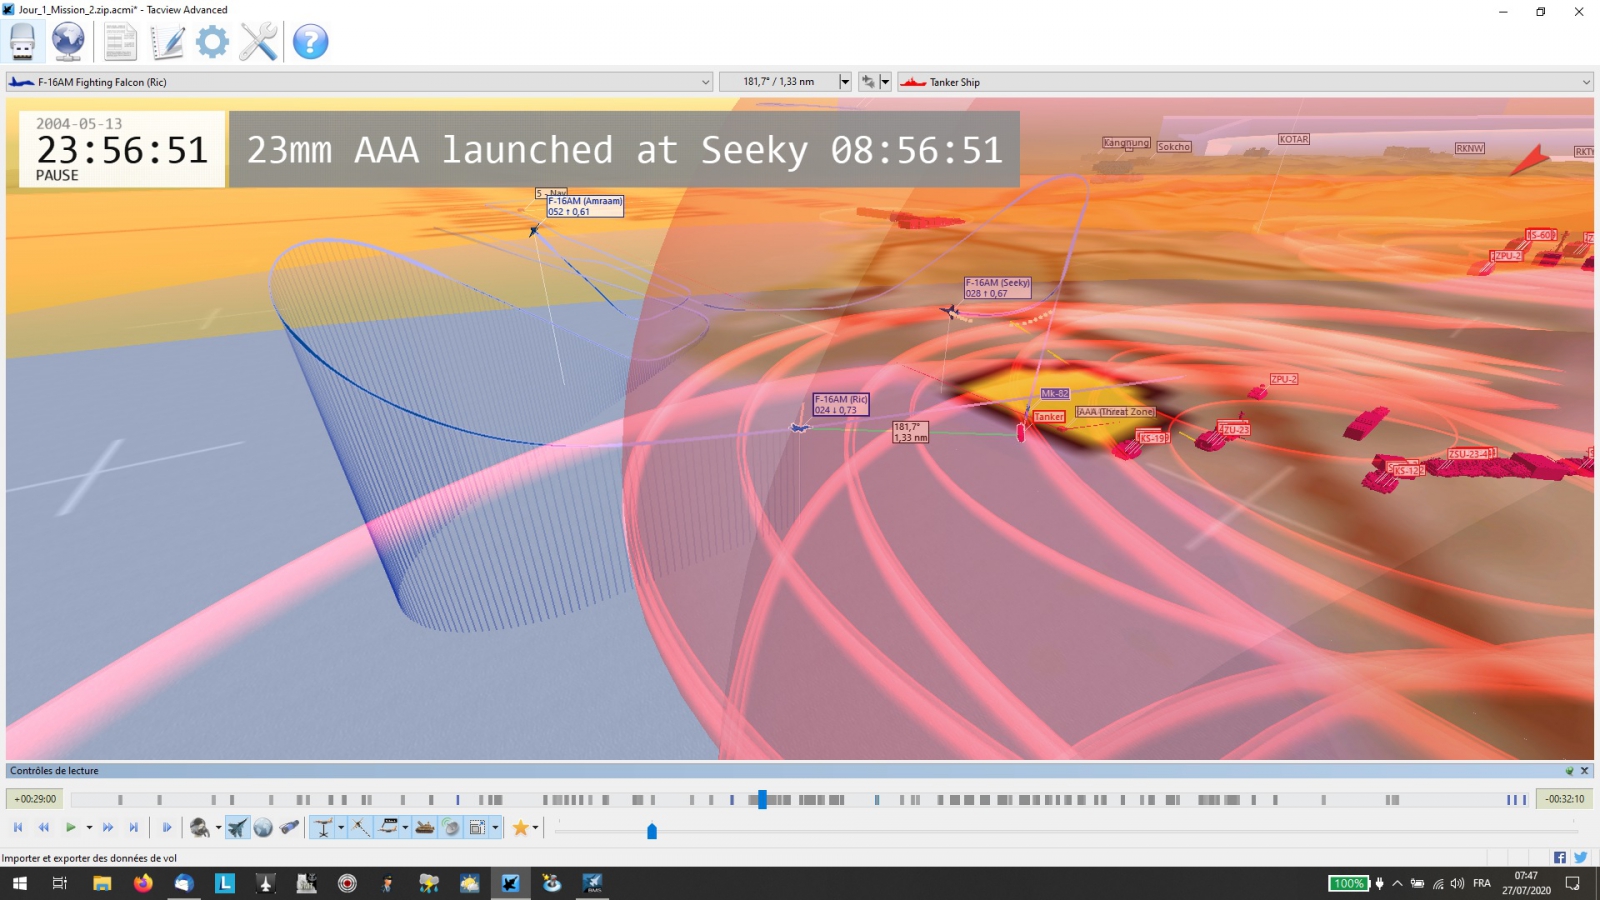Click the Tanker label in 3D view
1600x900 pixels.
click(x=1049, y=417)
